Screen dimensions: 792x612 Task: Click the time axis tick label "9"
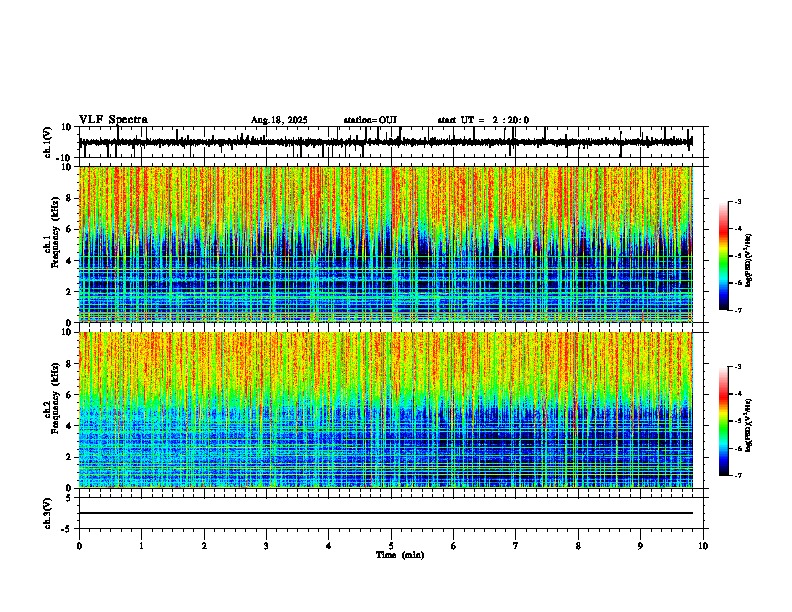(x=640, y=546)
